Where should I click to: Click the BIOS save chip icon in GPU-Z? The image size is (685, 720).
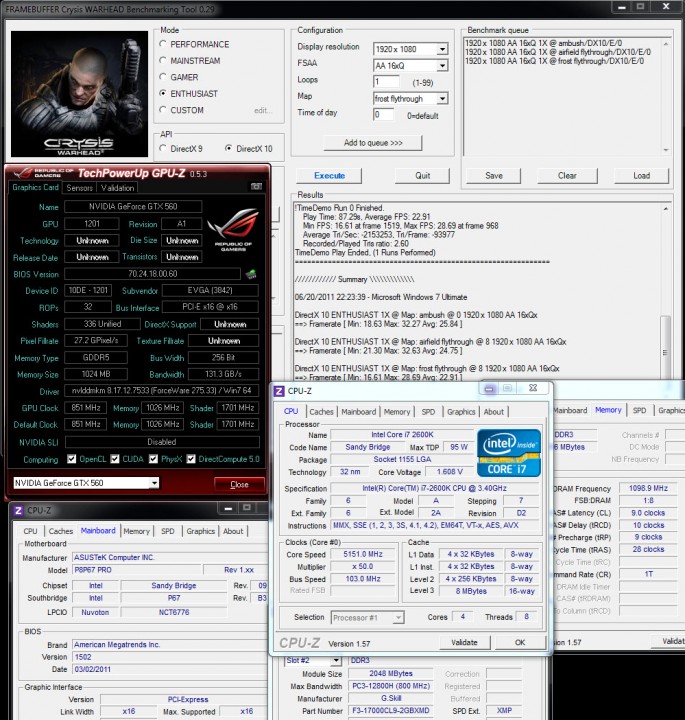coord(251,274)
